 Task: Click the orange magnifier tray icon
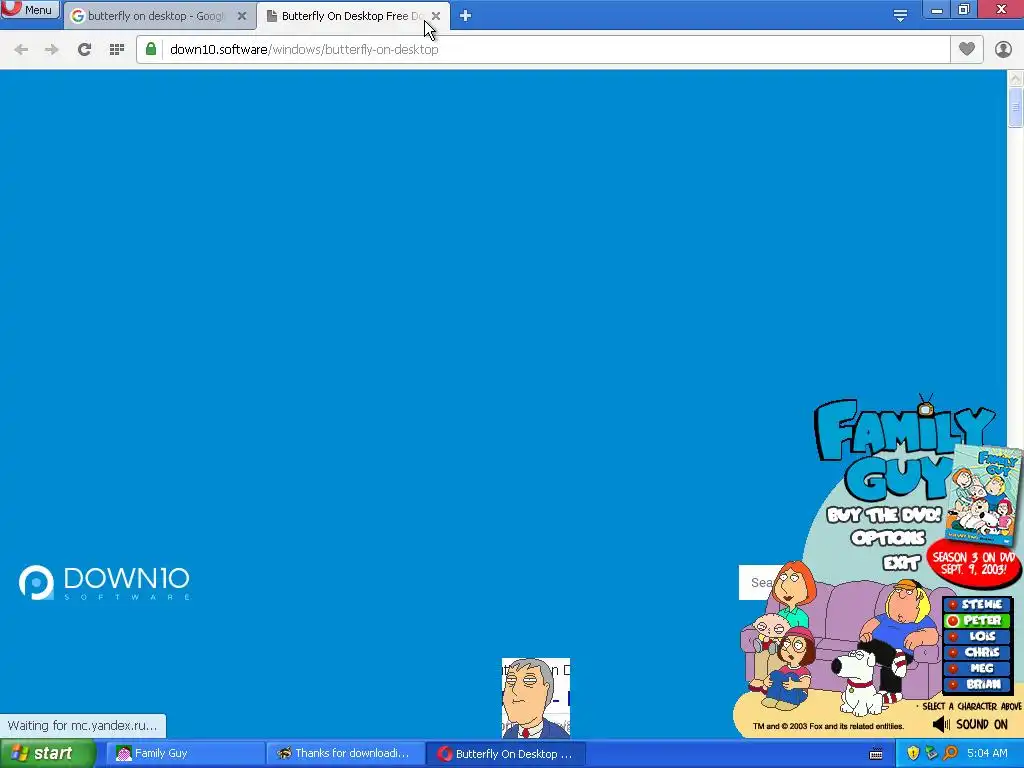click(x=950, y=754)
